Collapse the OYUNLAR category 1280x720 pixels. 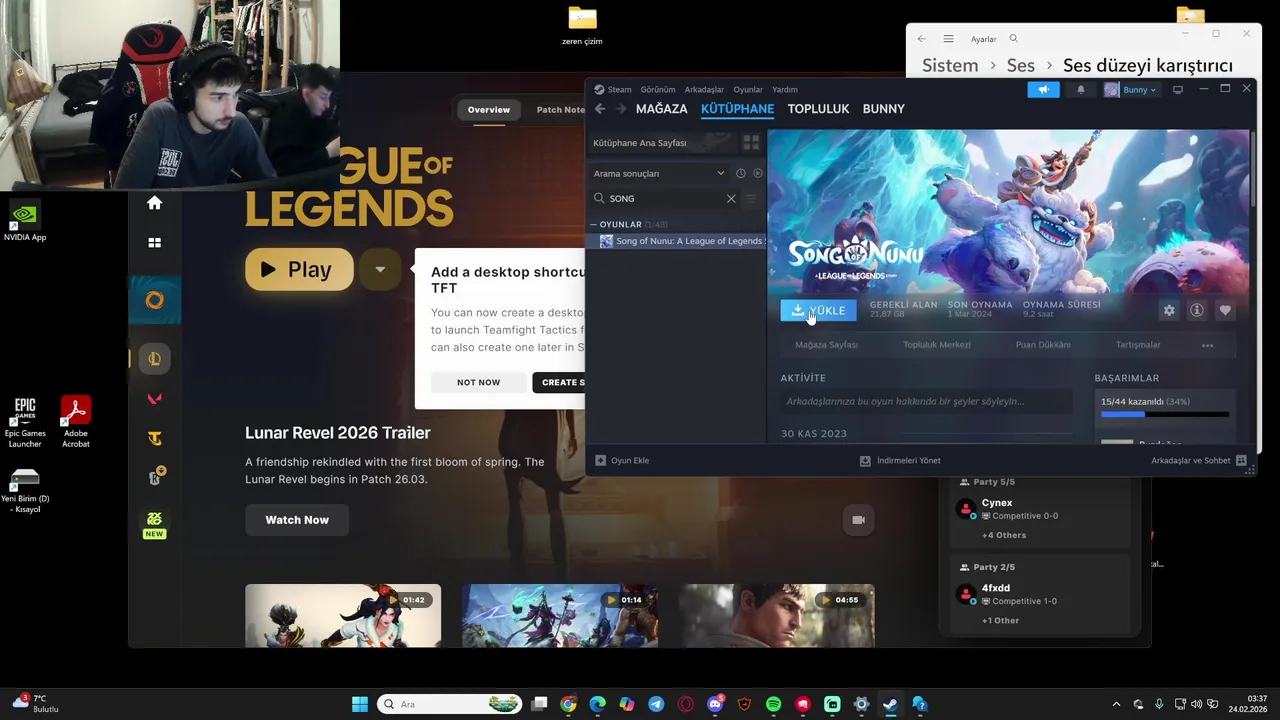tap(593, 224)
